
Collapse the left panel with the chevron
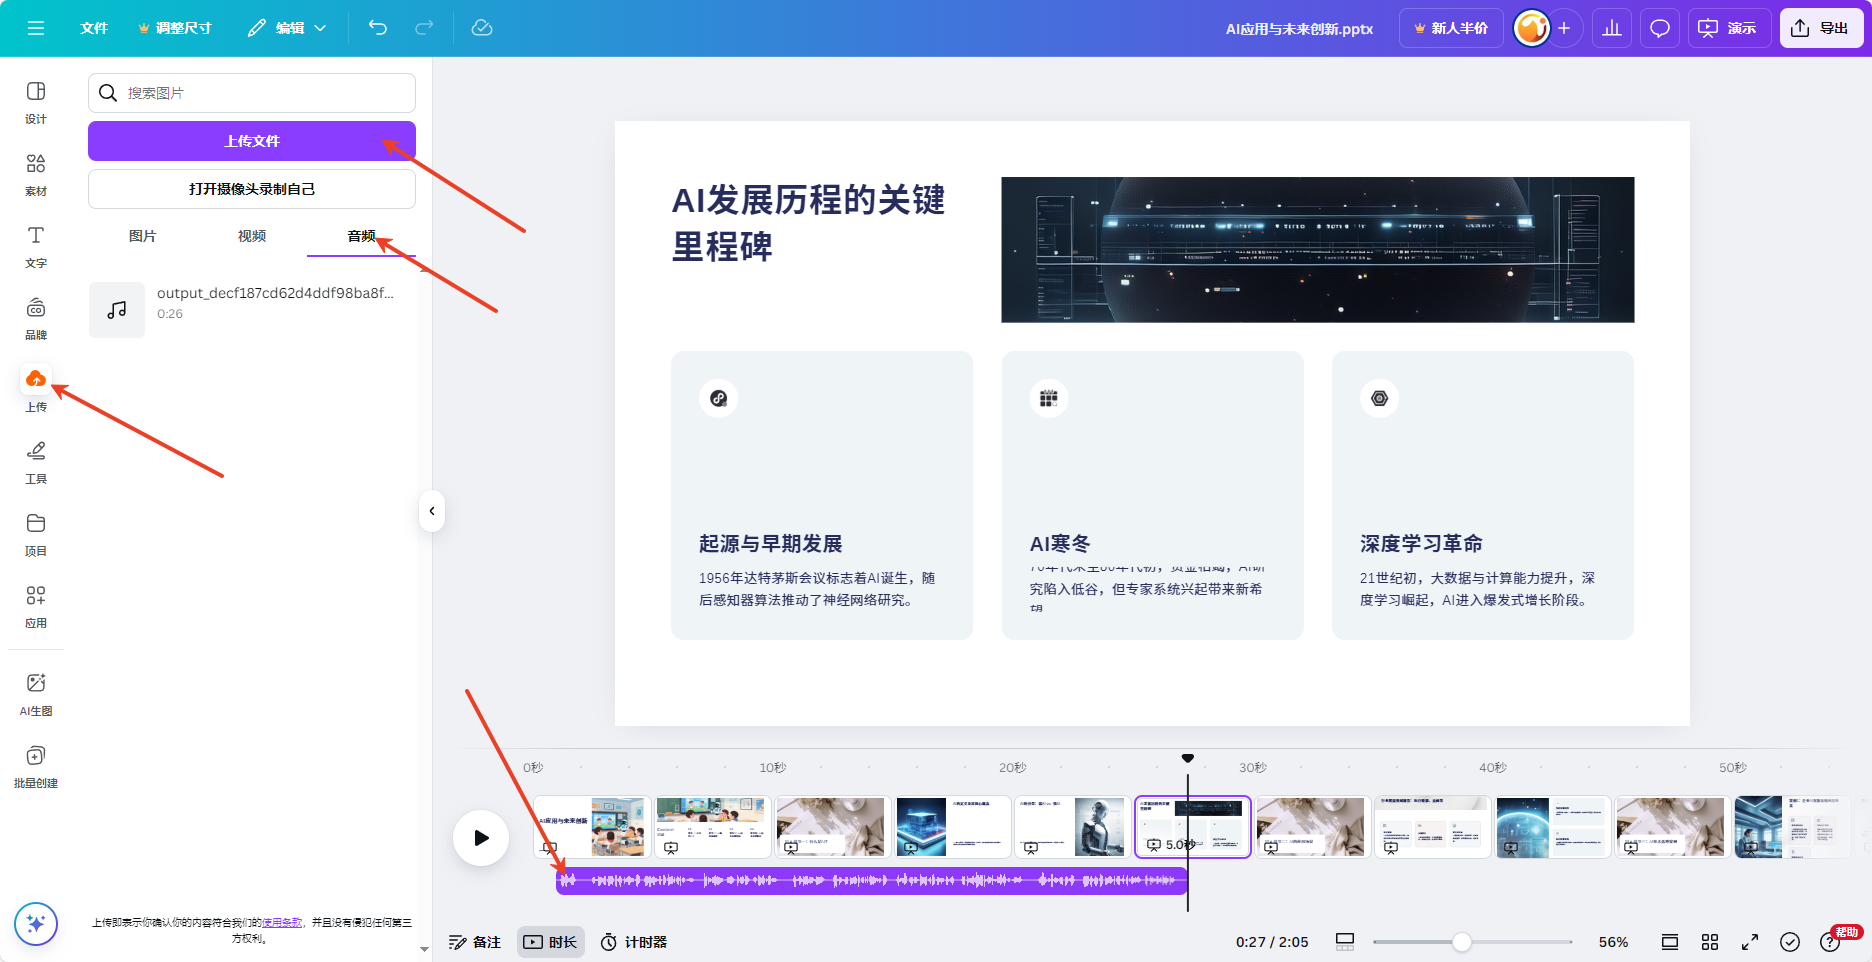pos(432,511)
